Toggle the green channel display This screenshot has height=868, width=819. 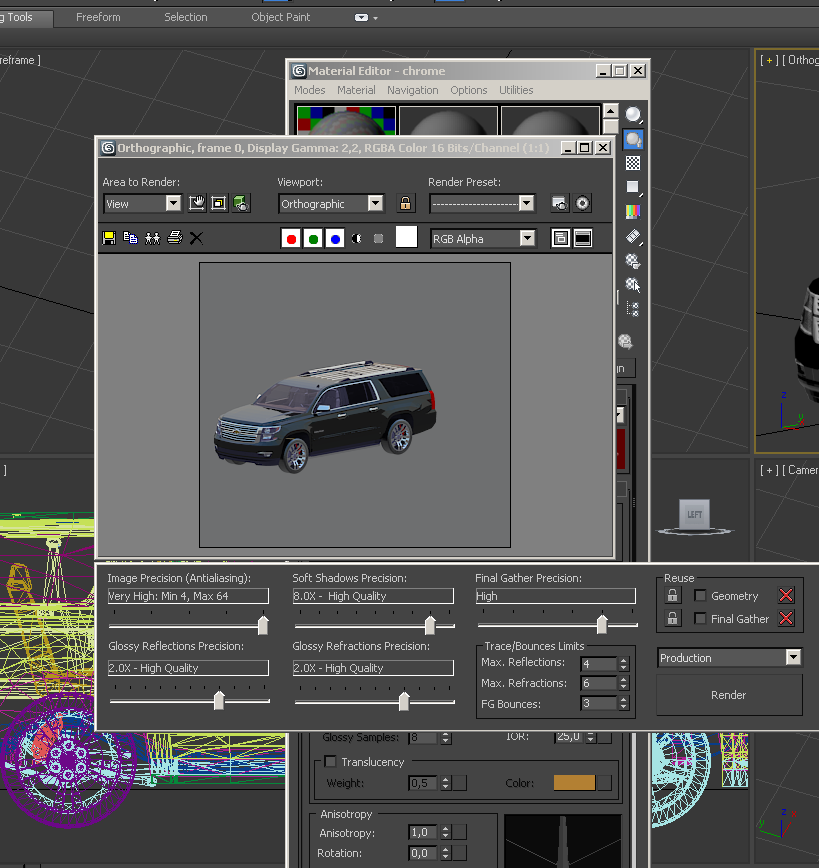pos(313,239)
